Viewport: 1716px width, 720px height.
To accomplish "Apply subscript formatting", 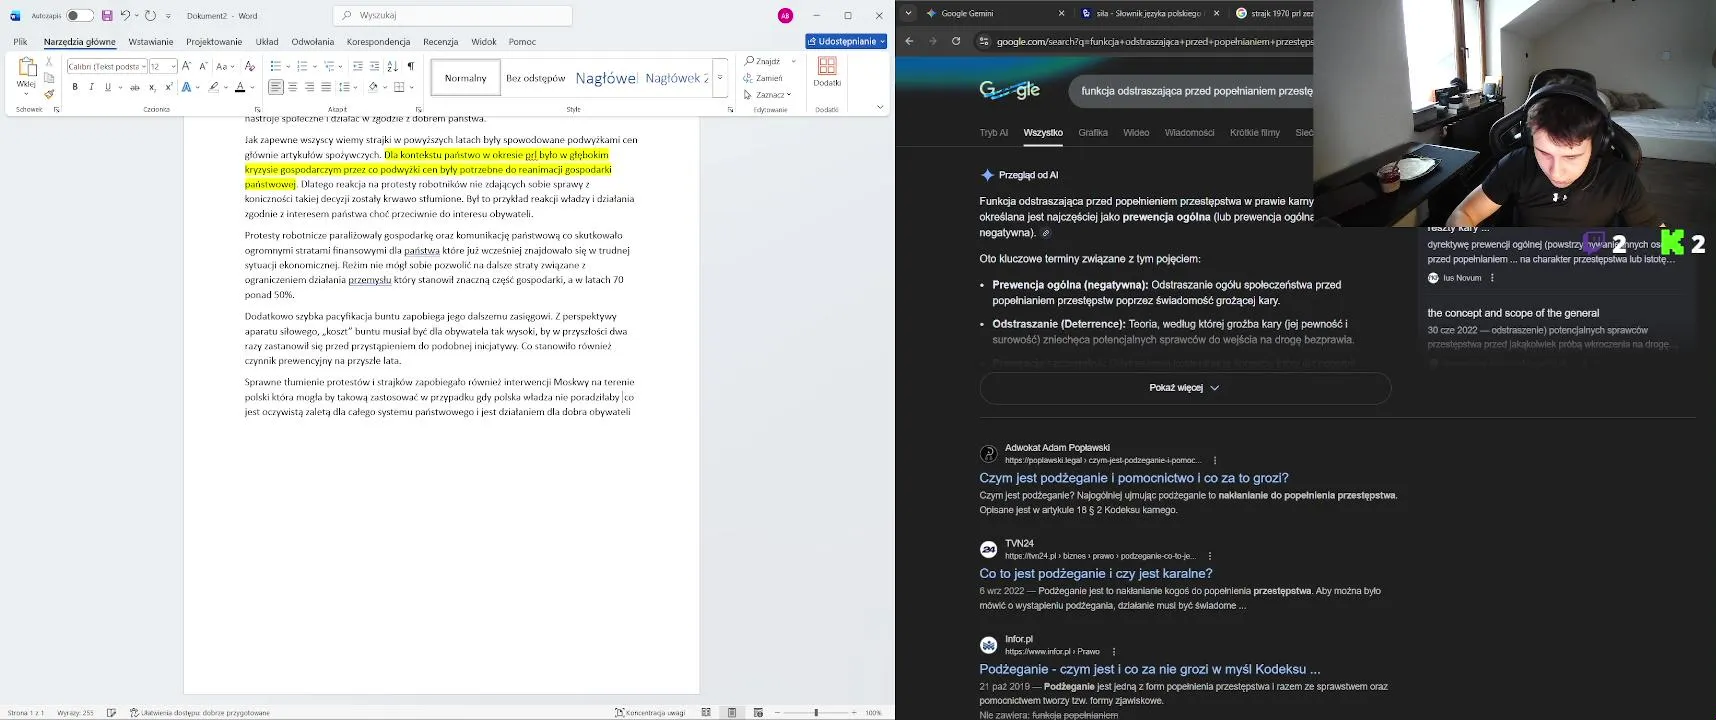I will [x=152, y=87].
